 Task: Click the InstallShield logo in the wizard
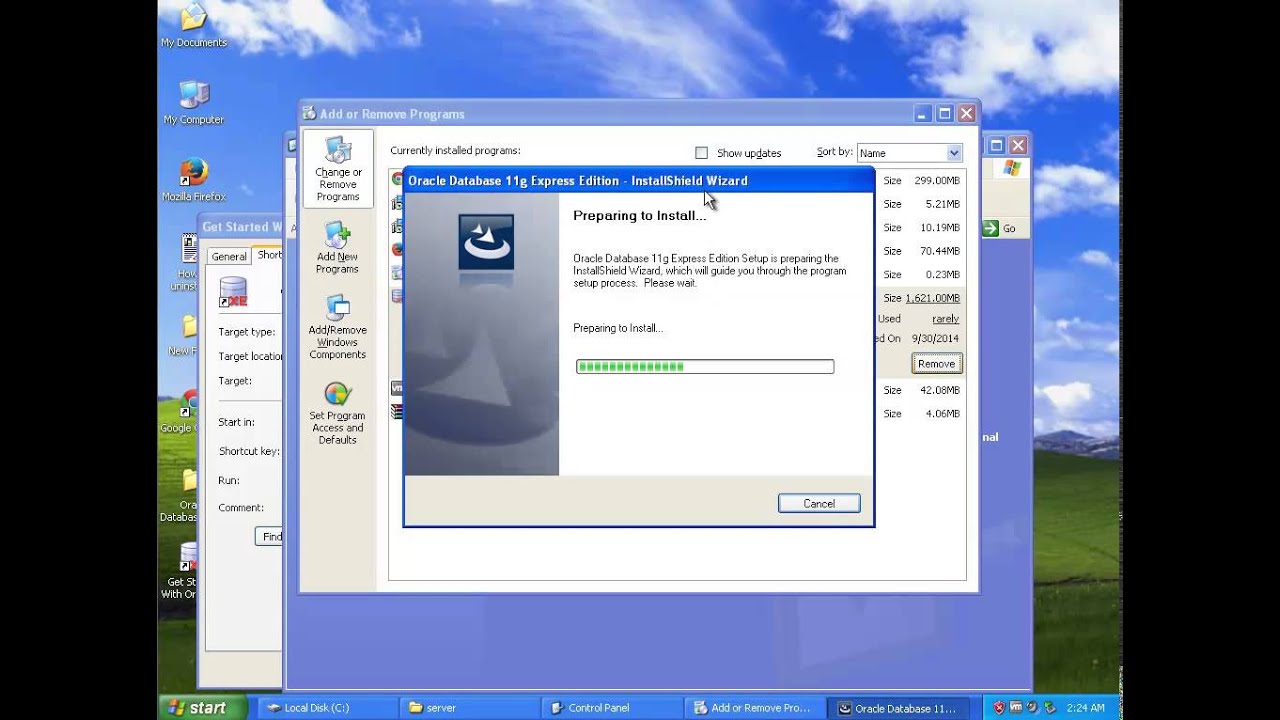pyautogui.click(x=486, y=241)
